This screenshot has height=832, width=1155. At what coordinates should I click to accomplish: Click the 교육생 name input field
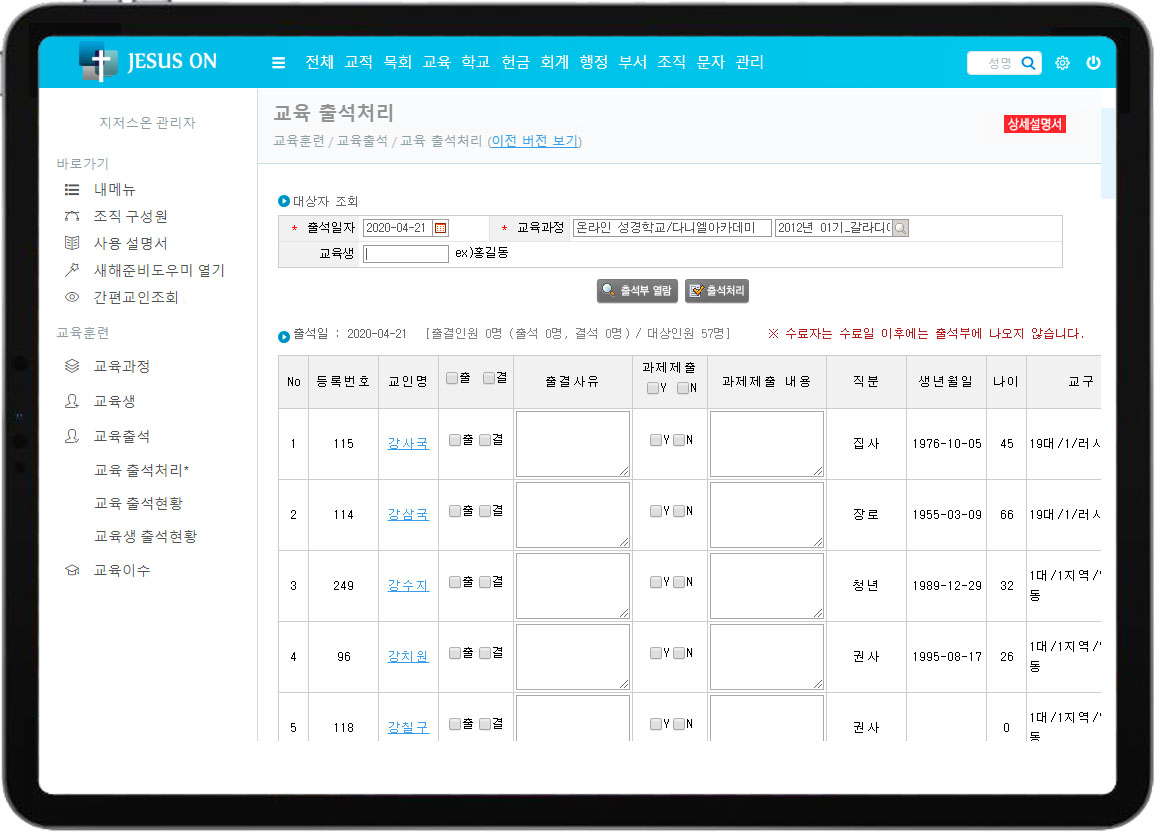tap(406, 254)
